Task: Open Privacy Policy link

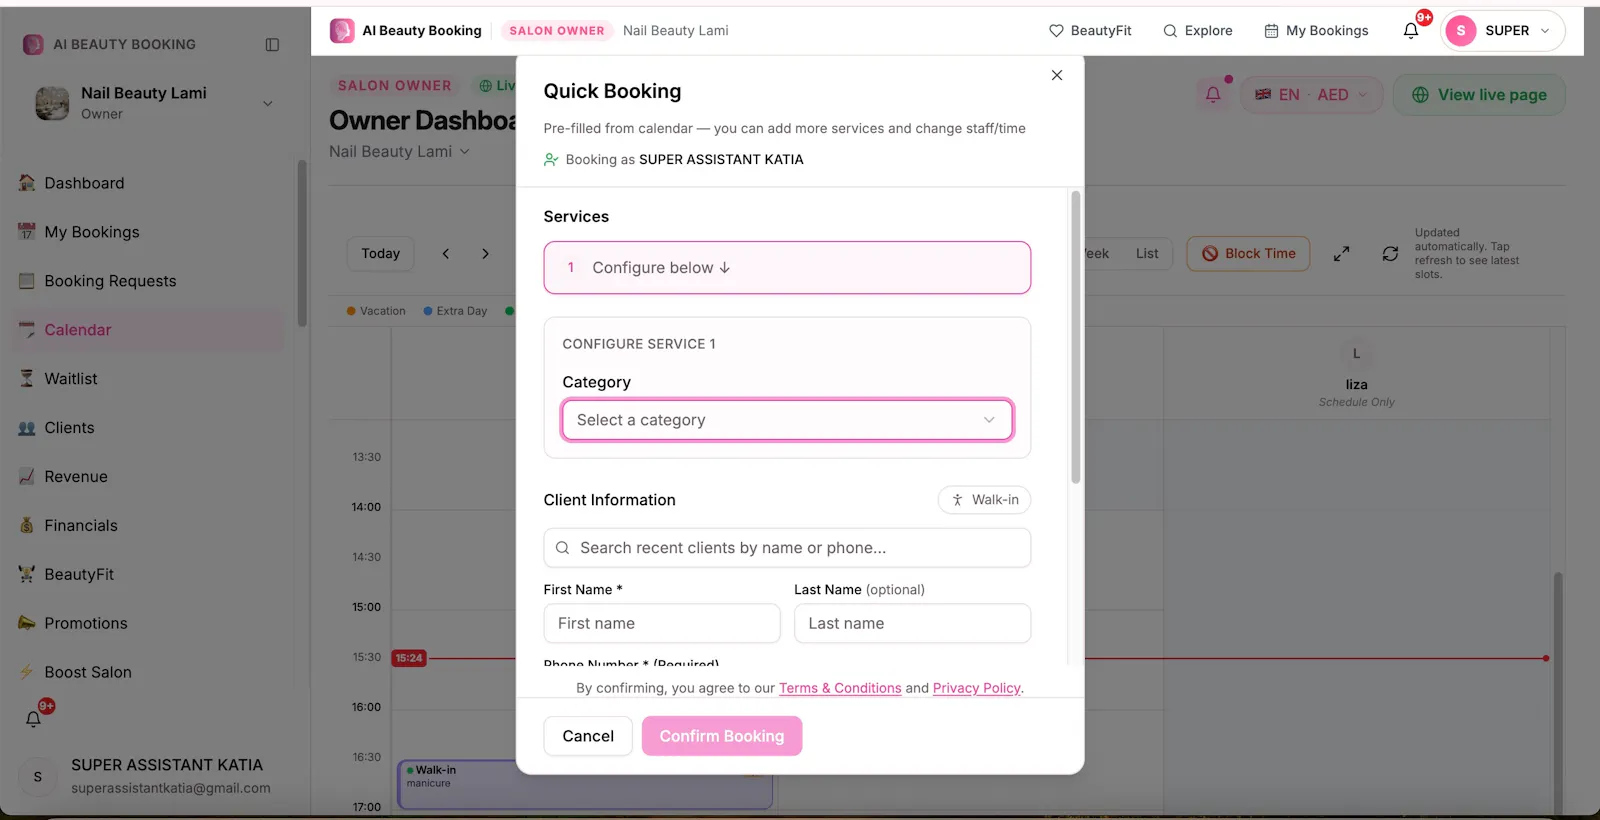Action: coord(977,688)
